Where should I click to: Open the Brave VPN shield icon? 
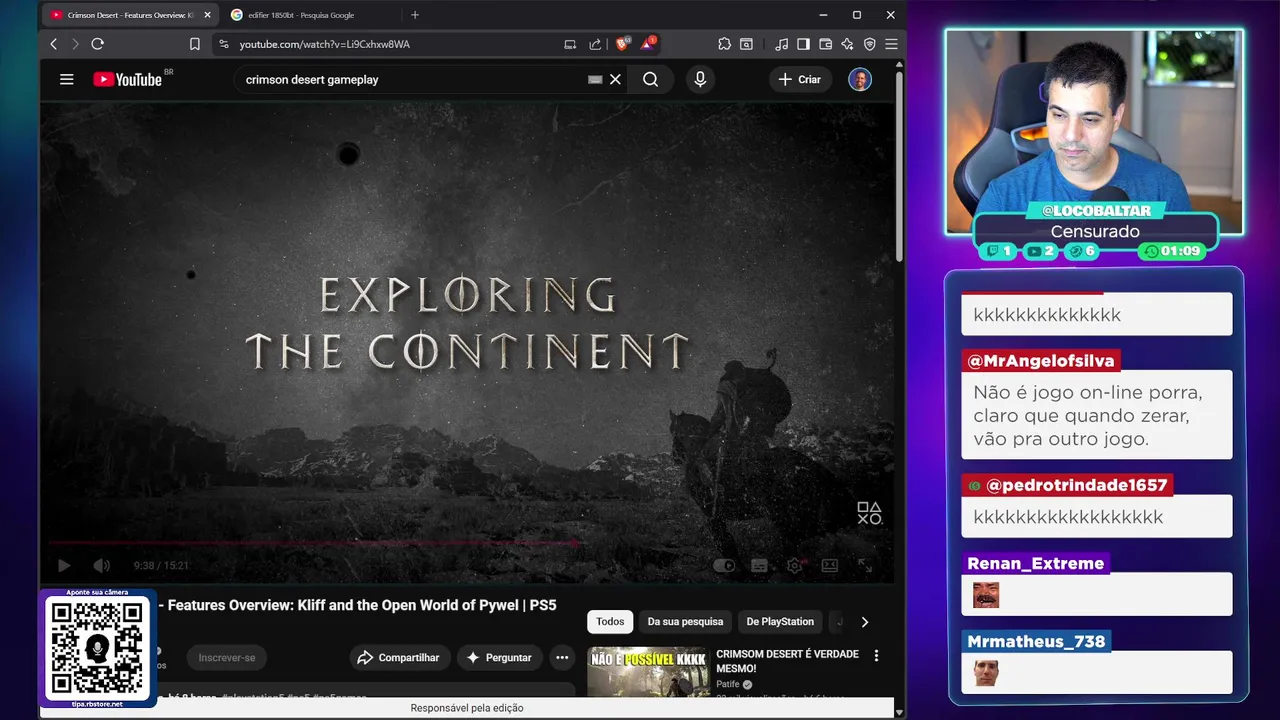pyautogui.click(x=869, y=44)
